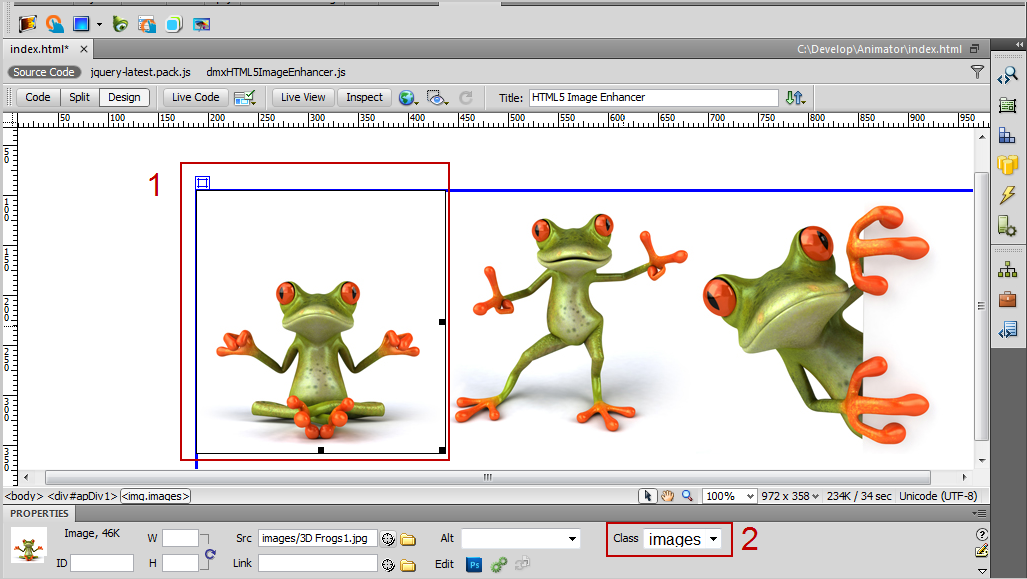Open the site map hierarchy Files panel icon

[x=1007, y=269]
